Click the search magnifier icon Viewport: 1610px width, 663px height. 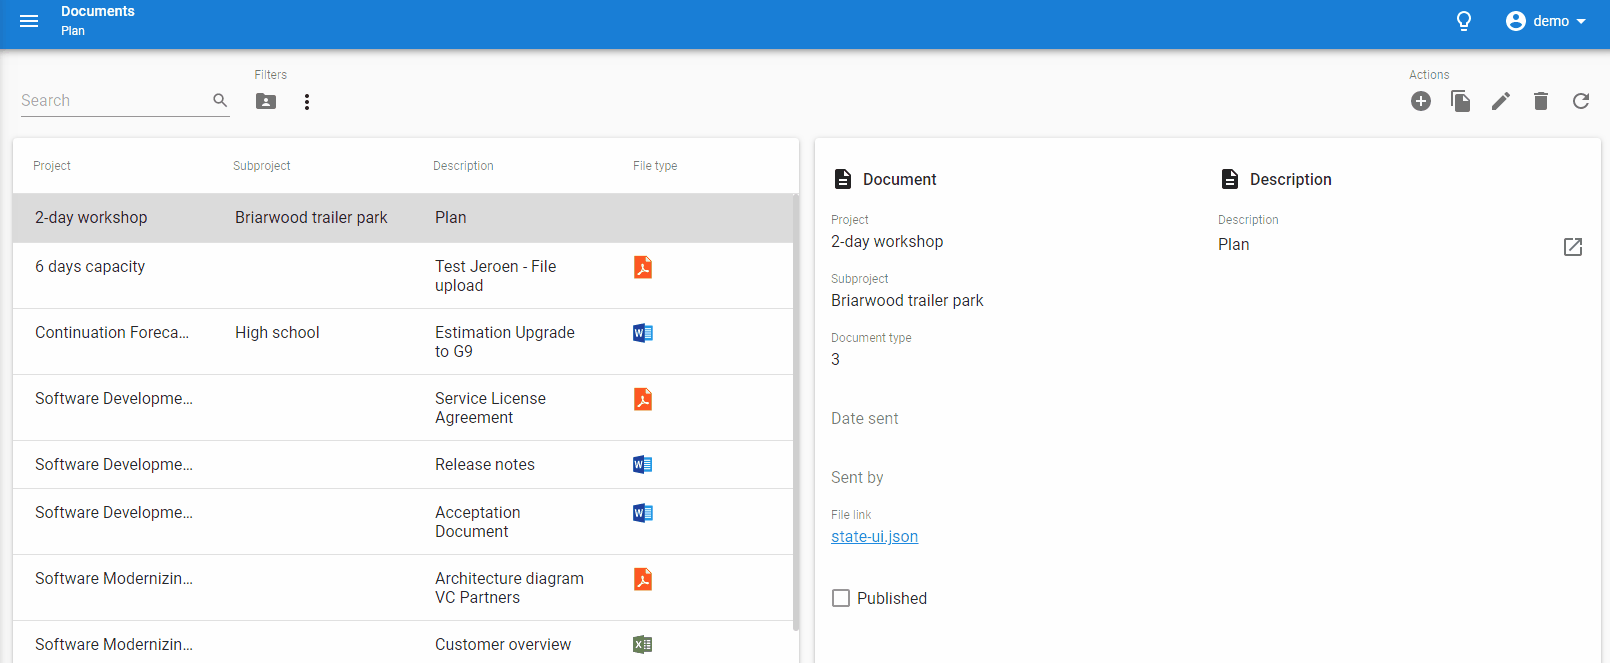click(x=221, y=100)
